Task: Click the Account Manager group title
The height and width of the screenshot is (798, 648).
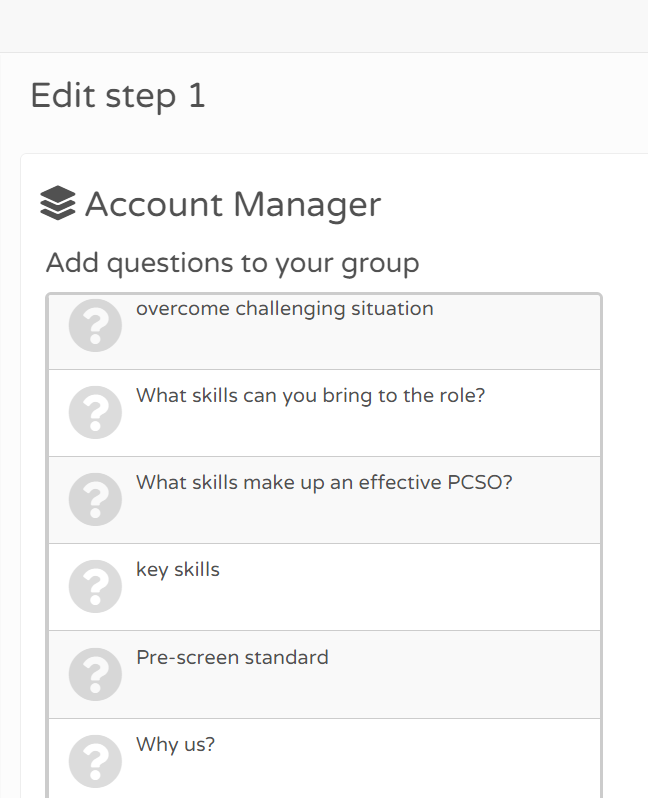Action: tap(233, 205)
